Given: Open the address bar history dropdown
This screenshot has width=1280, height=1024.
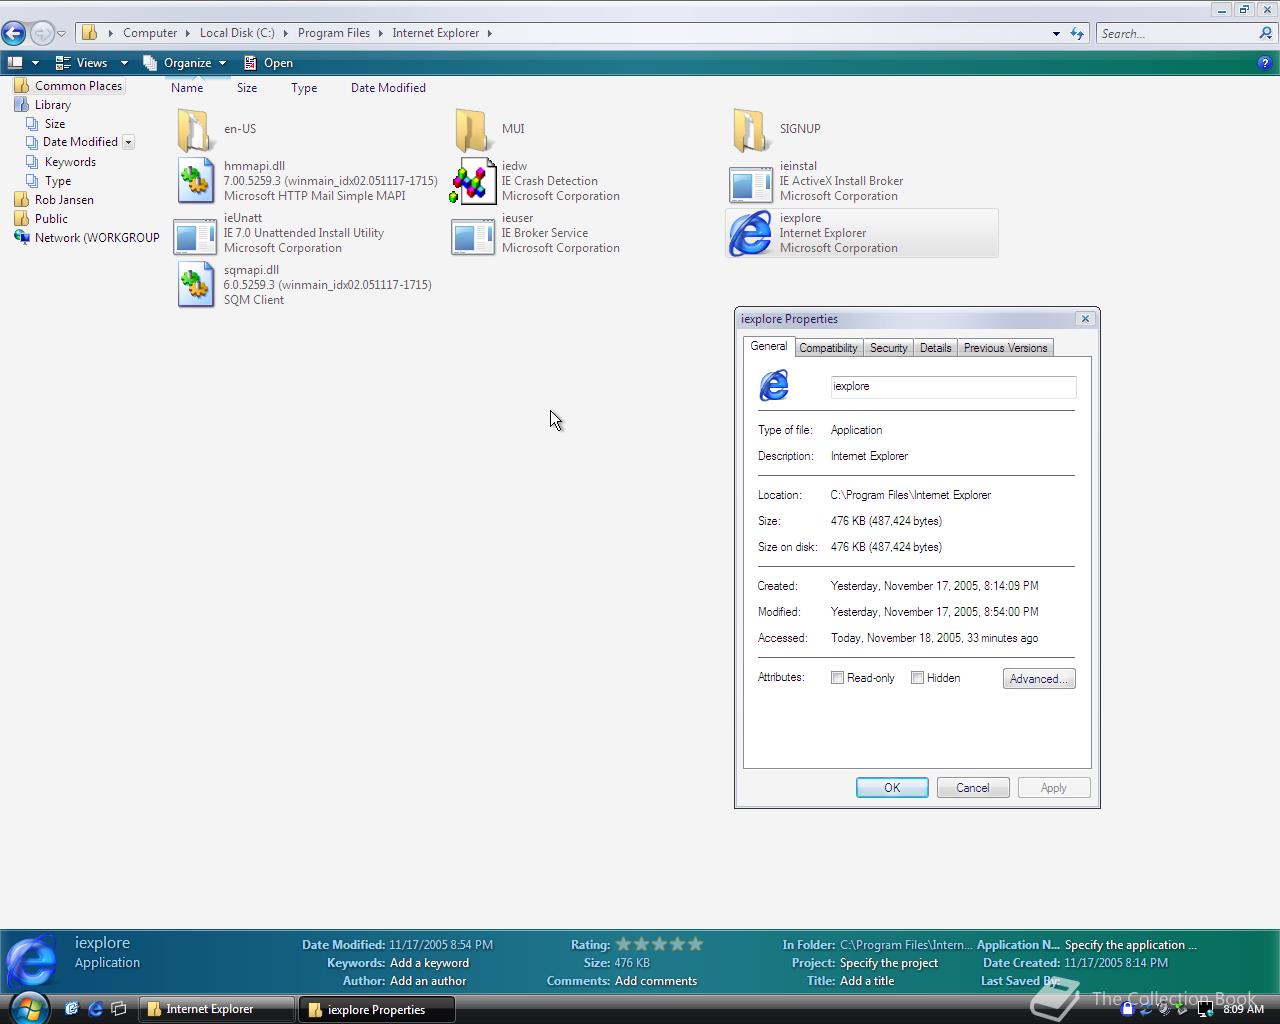Looking at the screenshot, I should click(x=1056, y=34).
